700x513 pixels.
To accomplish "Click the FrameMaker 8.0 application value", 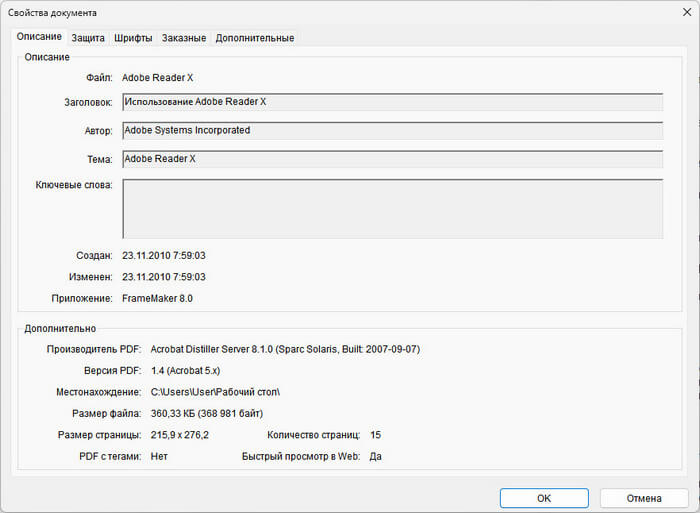I will [x=158, y=298].
